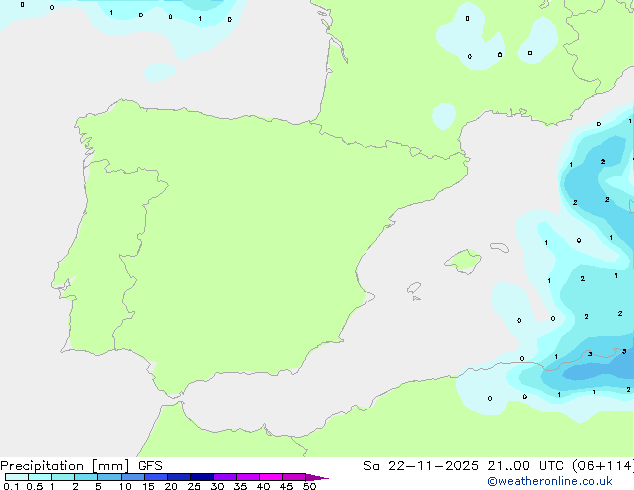This screenshot has width=634, height=490.
Task: Click the "50" legend scale label
Action: click(x=309, y=486)
